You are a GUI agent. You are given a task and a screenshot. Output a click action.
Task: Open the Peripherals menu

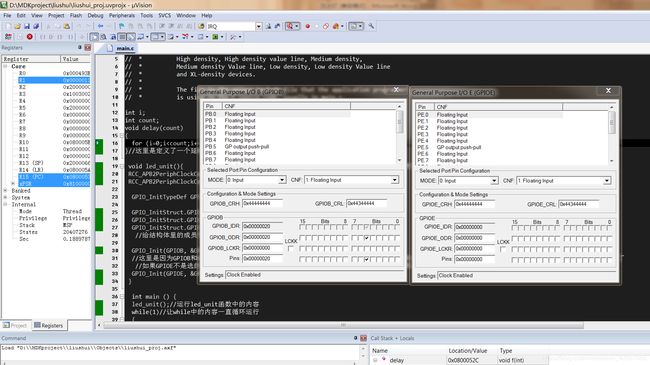pyautogui.click(x=122, y=15)
